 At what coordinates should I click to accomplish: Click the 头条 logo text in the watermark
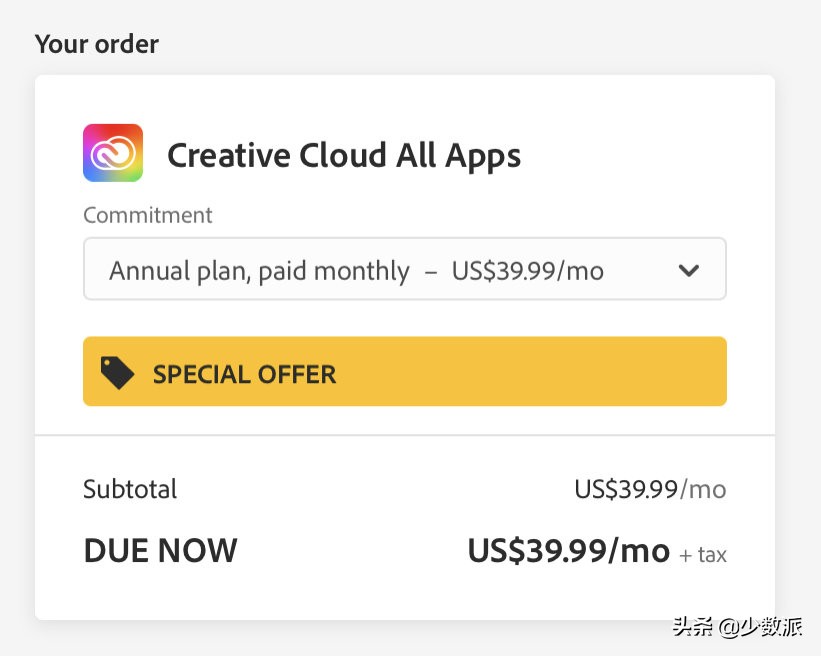[691, 627]
